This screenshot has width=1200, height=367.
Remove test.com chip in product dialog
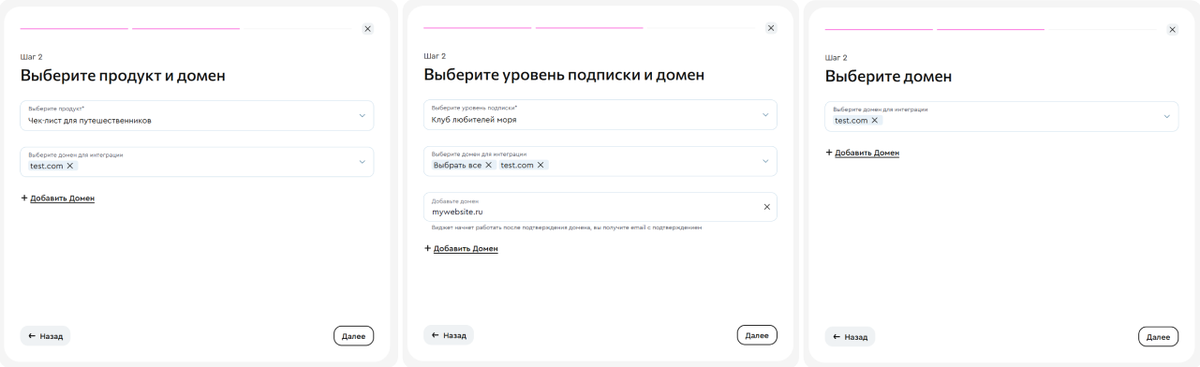[70, 166]
